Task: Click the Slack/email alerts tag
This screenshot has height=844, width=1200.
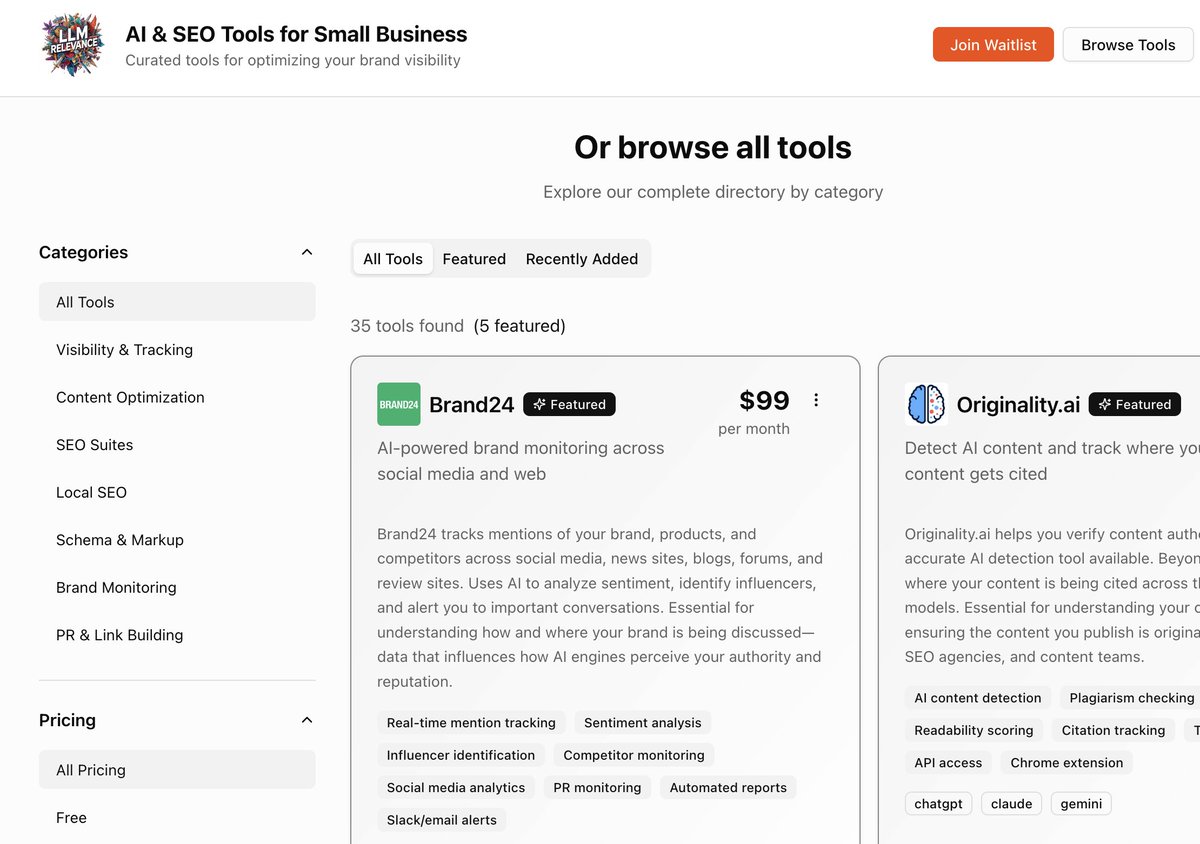Action: click(442, 820)
